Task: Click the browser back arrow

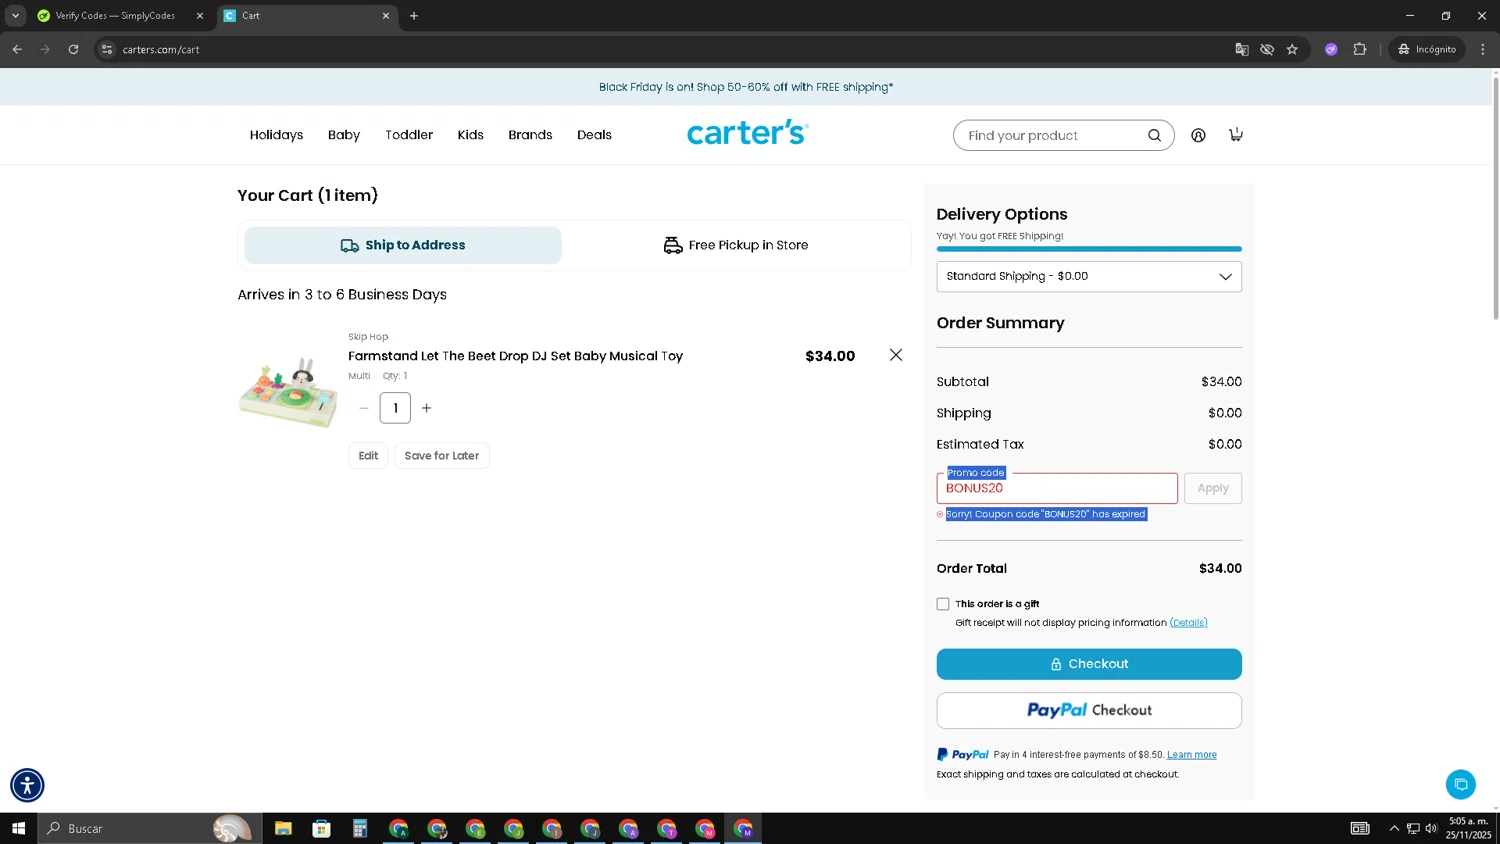Action: coord(17,49)
